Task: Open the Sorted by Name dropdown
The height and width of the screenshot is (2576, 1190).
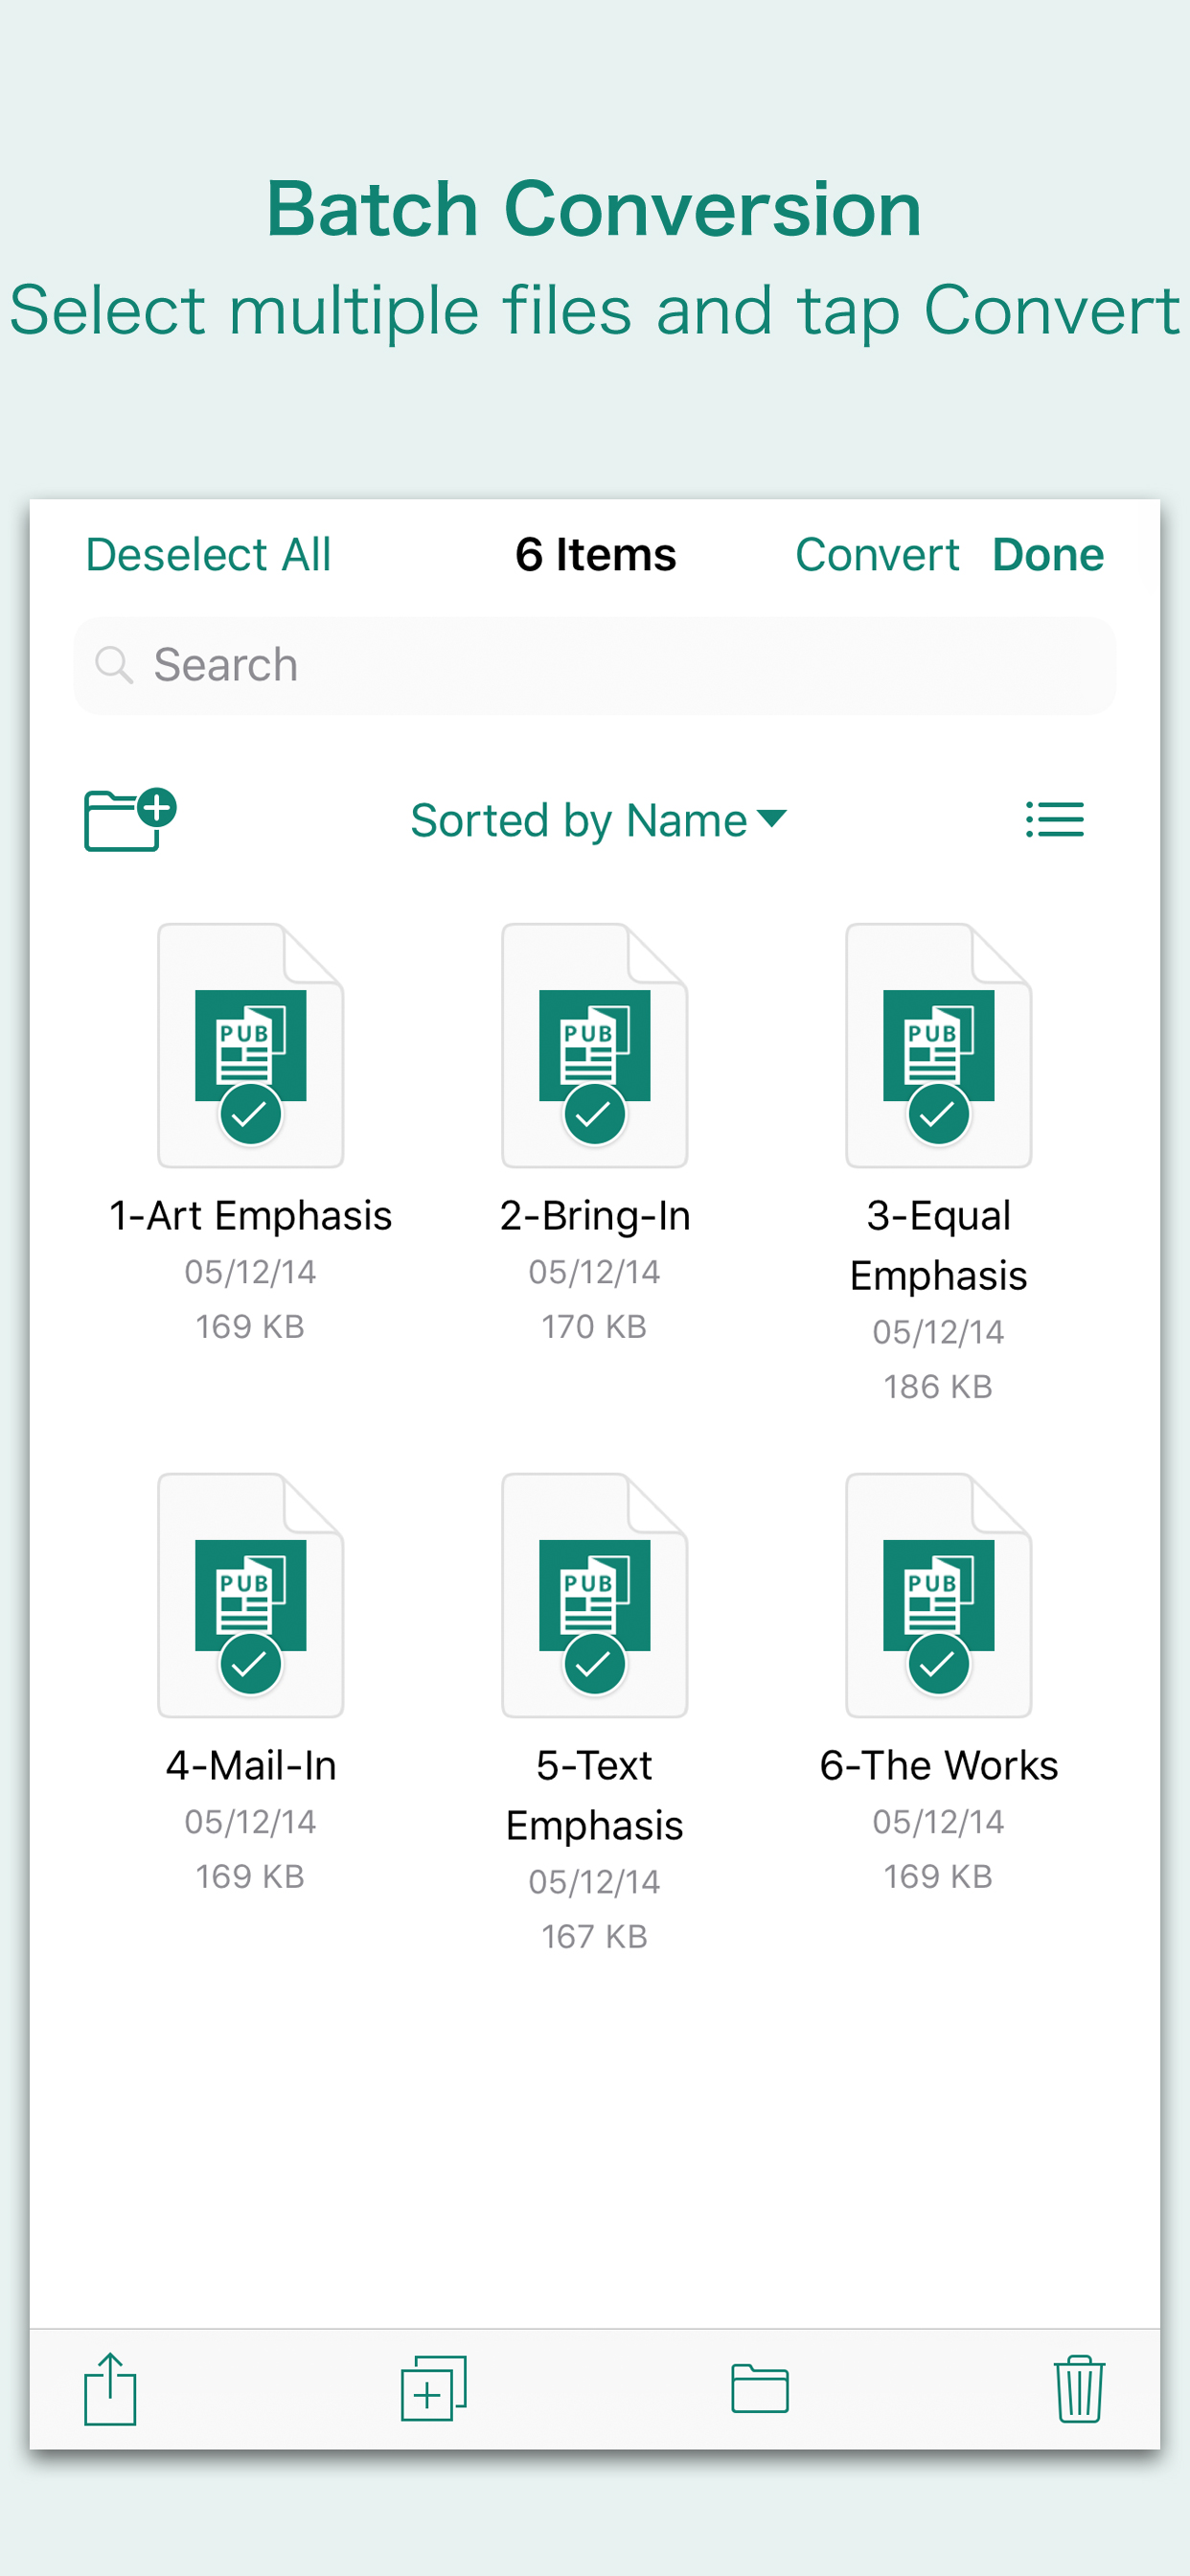Action: point(598,821)
